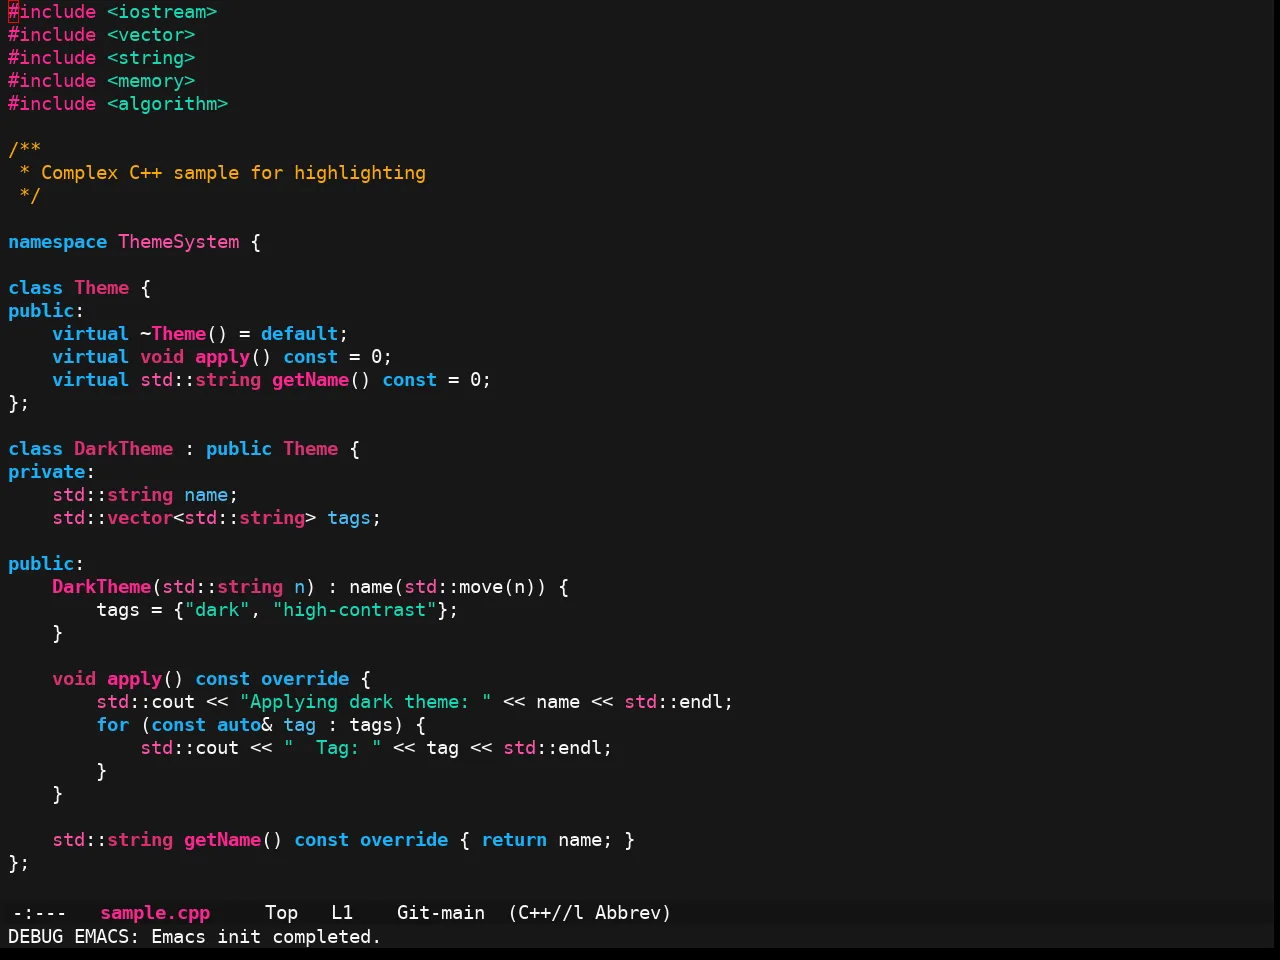This screenshot has height=960, width=1280.
Task: Place cursor on the #include <iostream> line
Action: [x=113, y=12]
